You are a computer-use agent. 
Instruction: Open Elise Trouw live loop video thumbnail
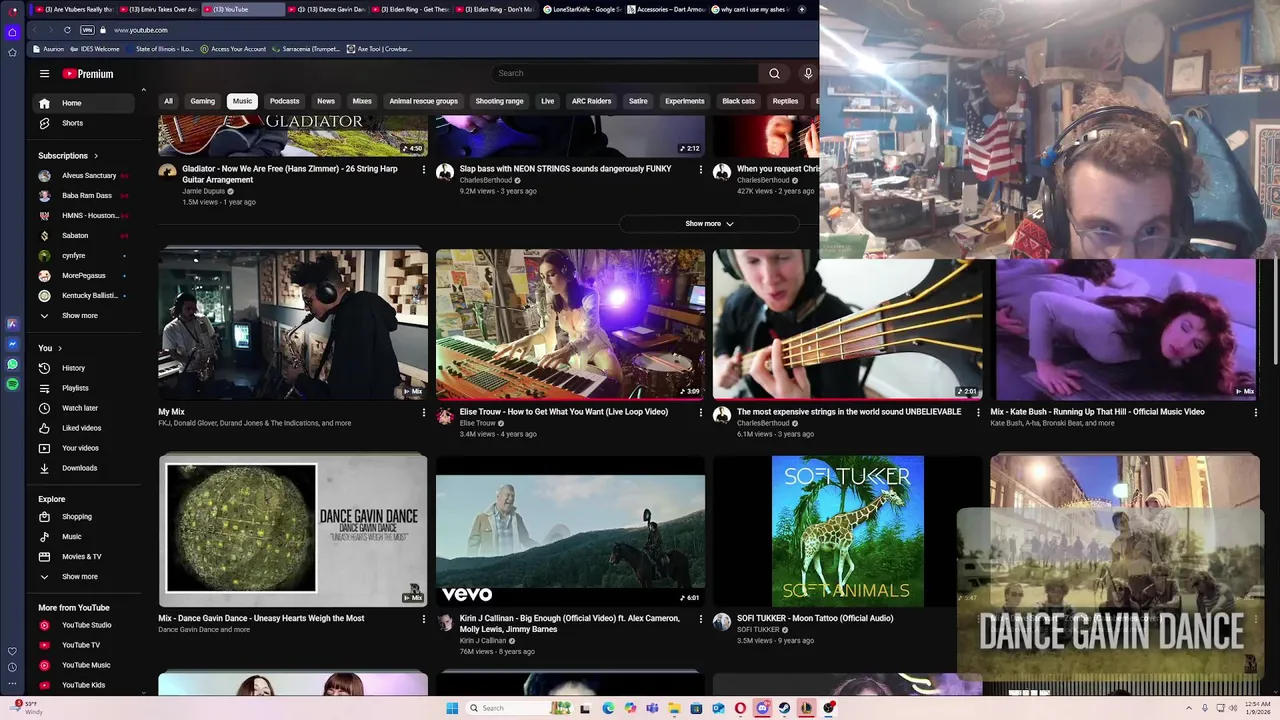[570, 324]
